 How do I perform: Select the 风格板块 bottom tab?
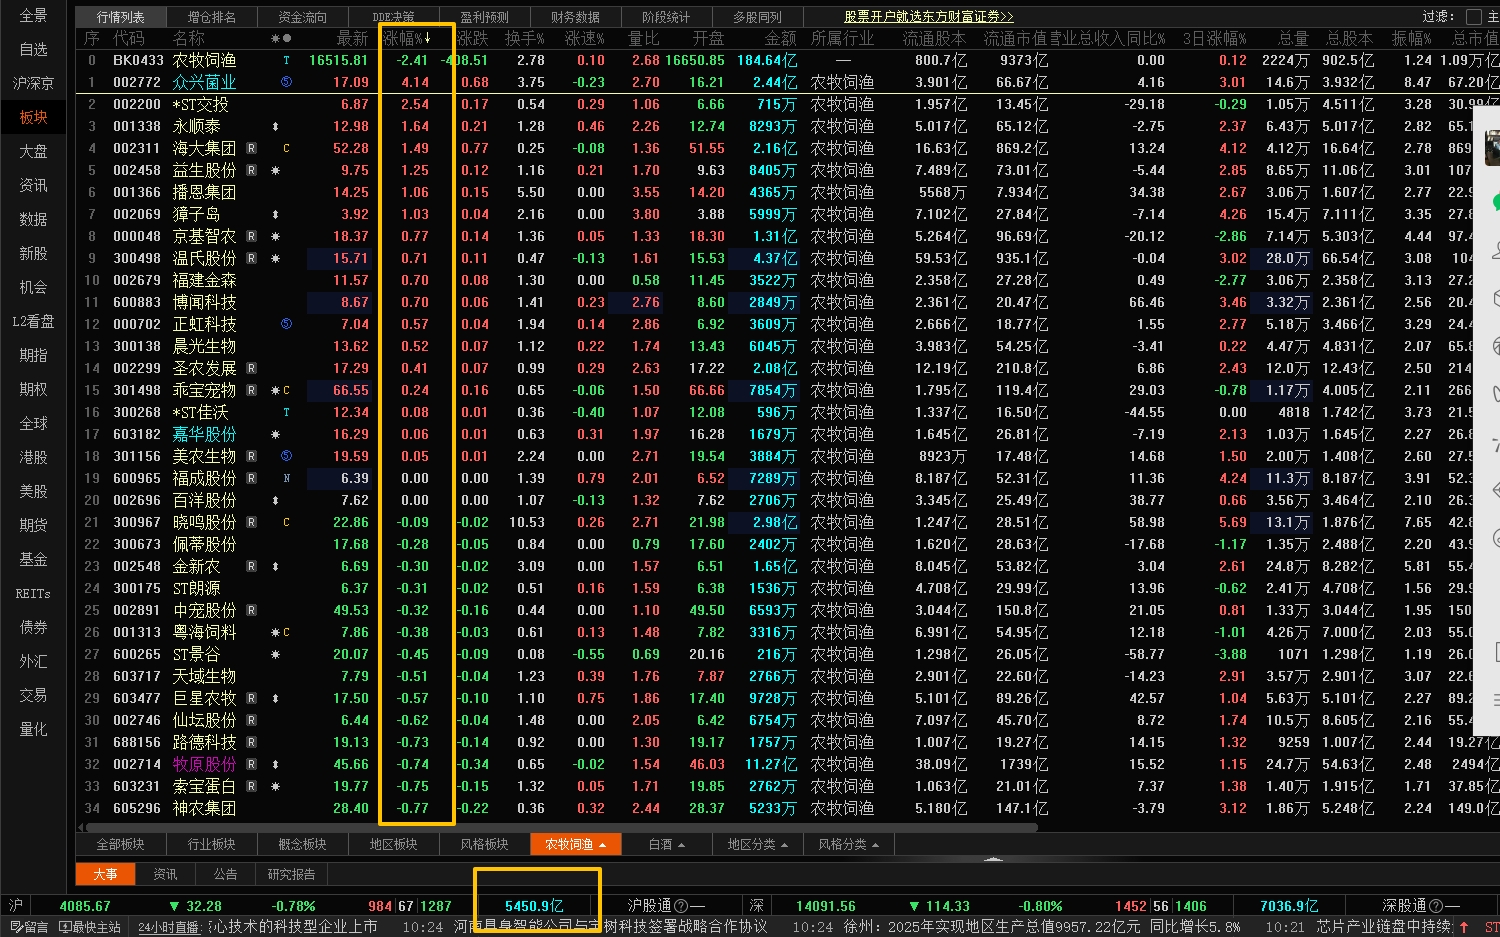pyautogui.click(x=484, y=845)
